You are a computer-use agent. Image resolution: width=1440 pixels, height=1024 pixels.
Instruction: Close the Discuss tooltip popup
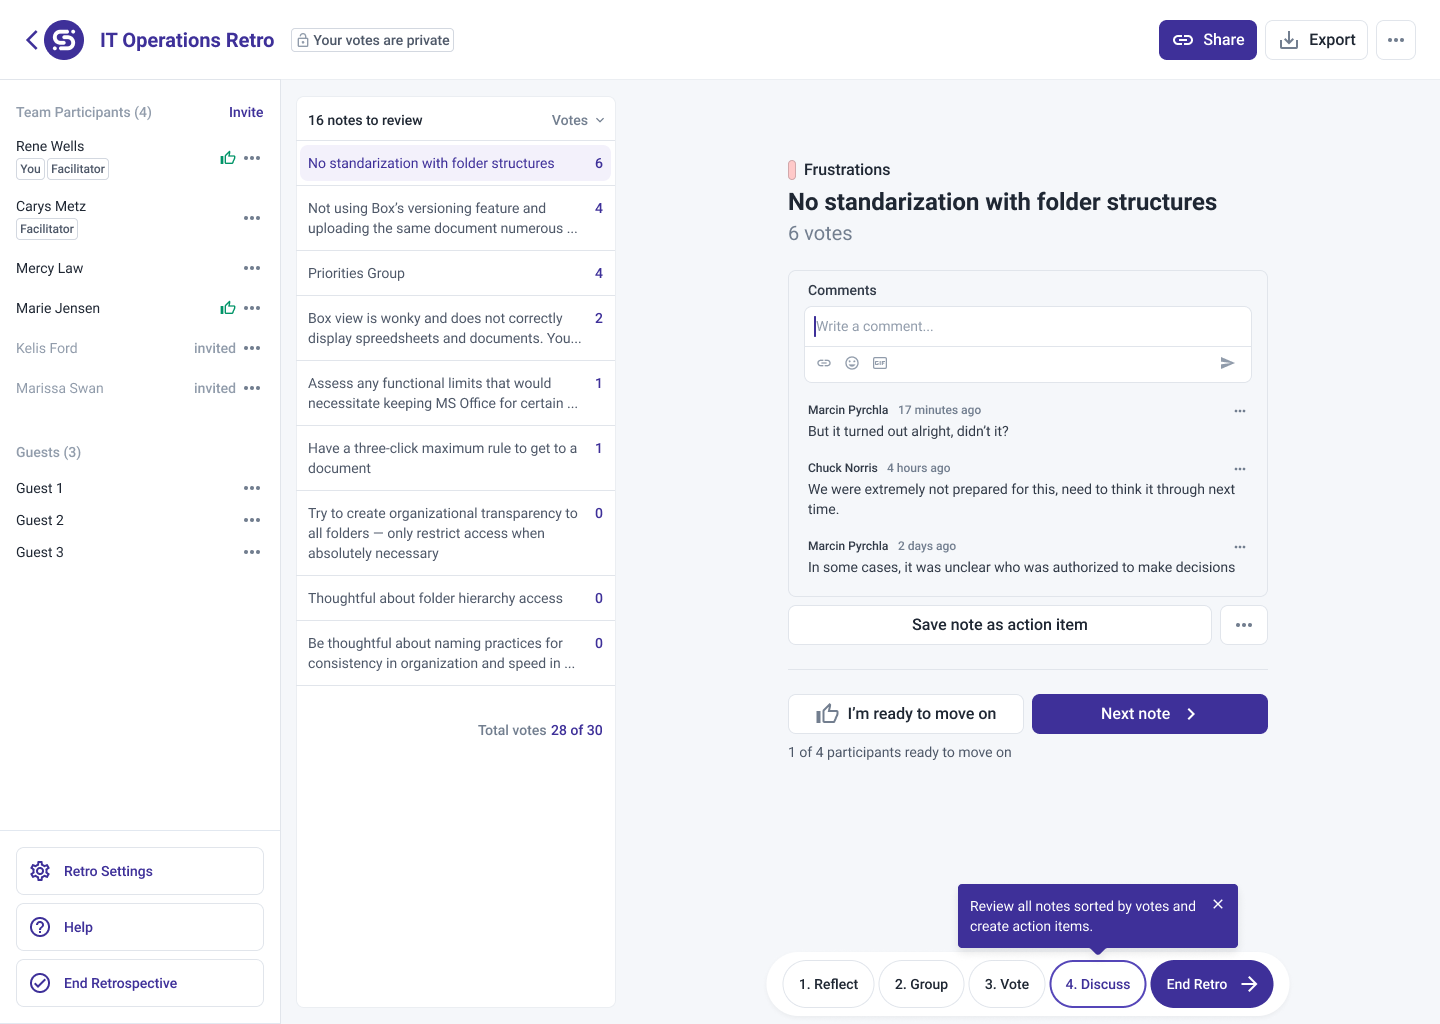point(1218,904)
